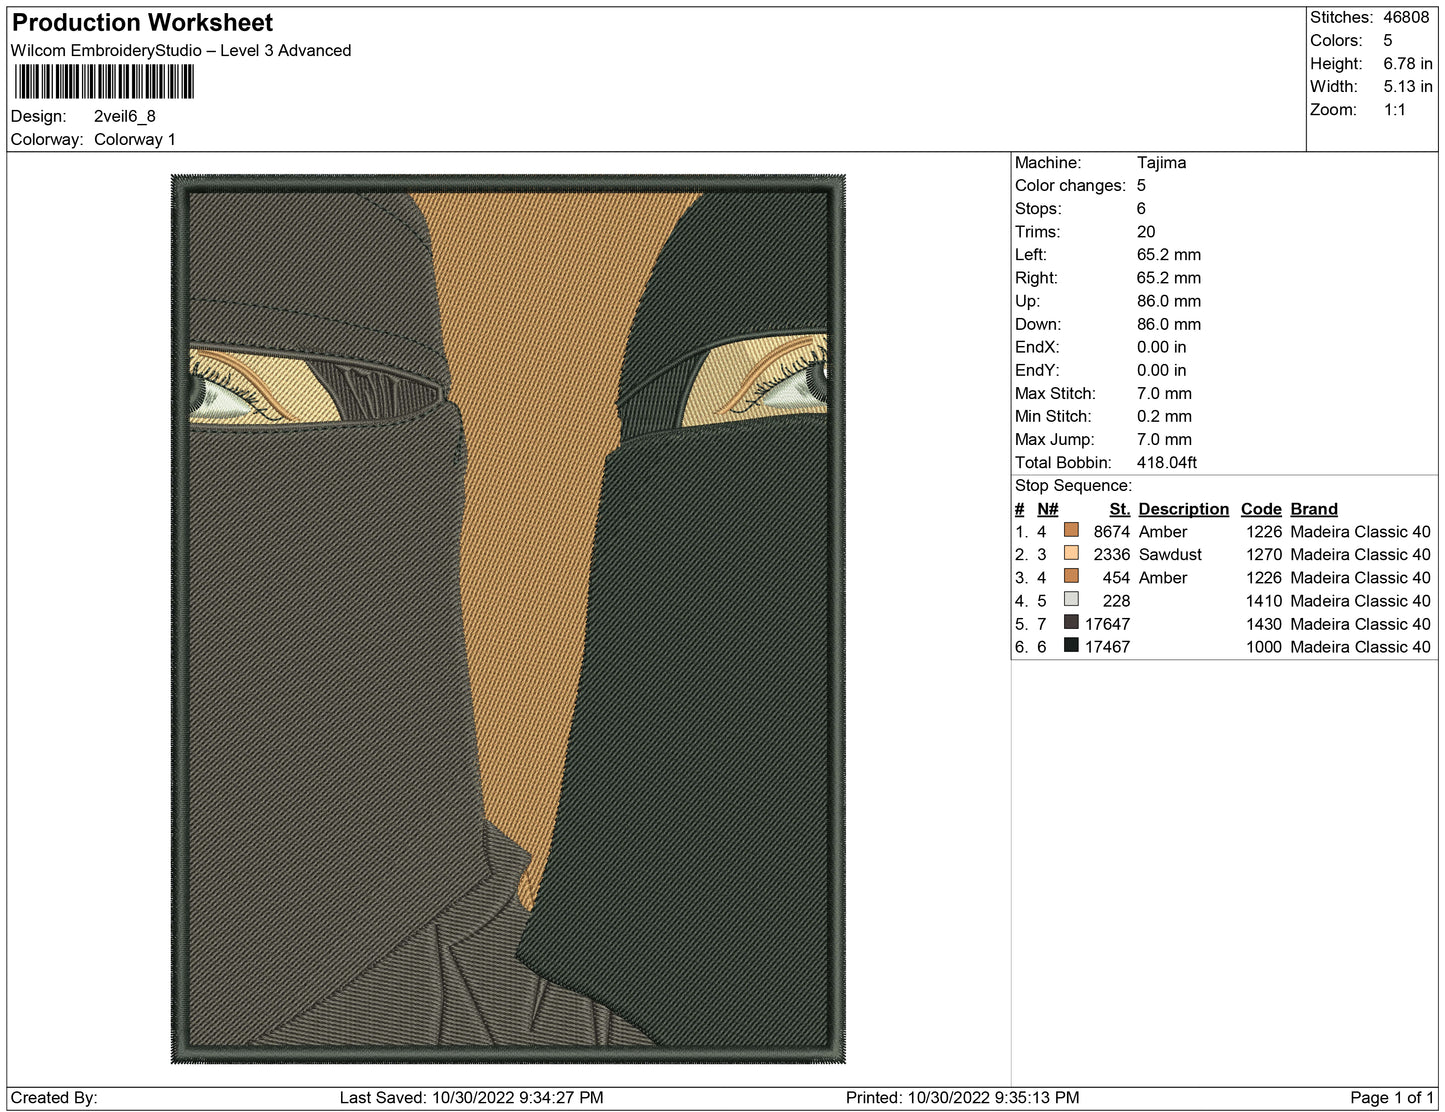Click the embroidery design preview image
This screenshot has width=1445, height=1112.
pyautogui.click(x=508, y=619)
